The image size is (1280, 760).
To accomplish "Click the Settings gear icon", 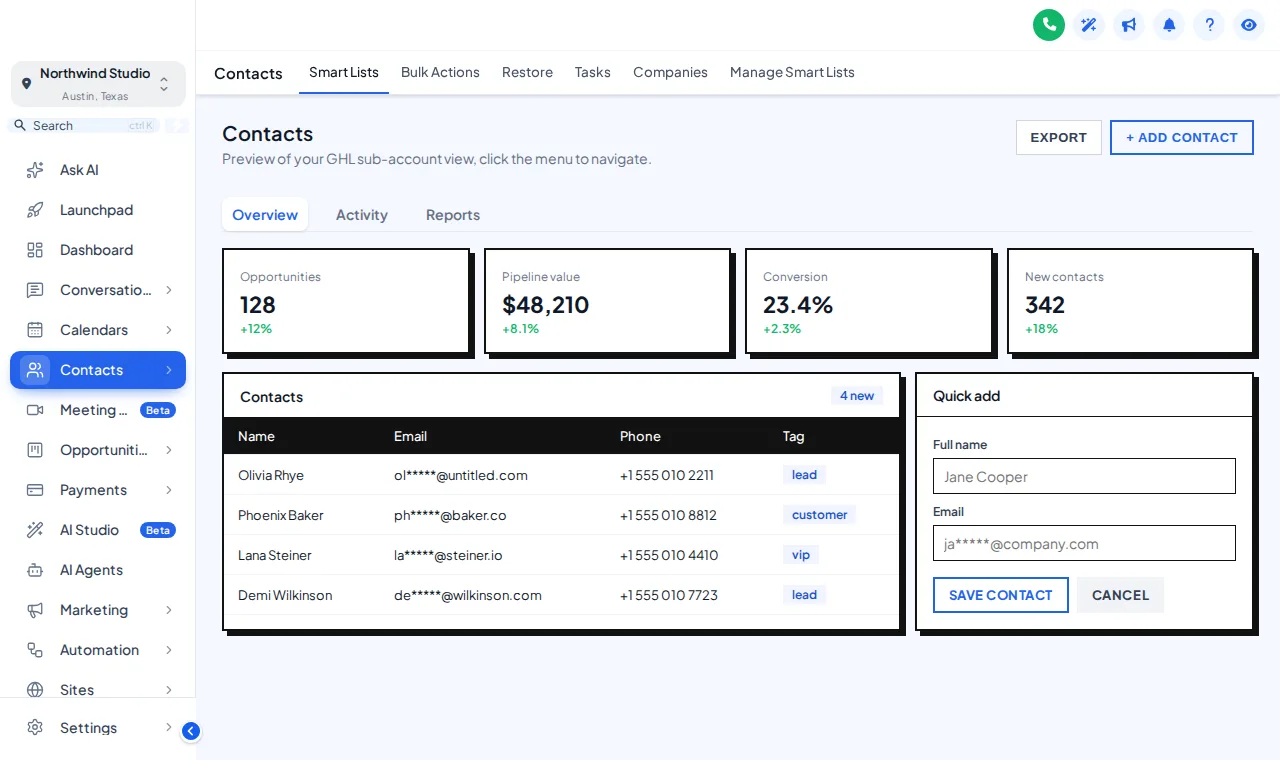I will [x=35, y=728].
